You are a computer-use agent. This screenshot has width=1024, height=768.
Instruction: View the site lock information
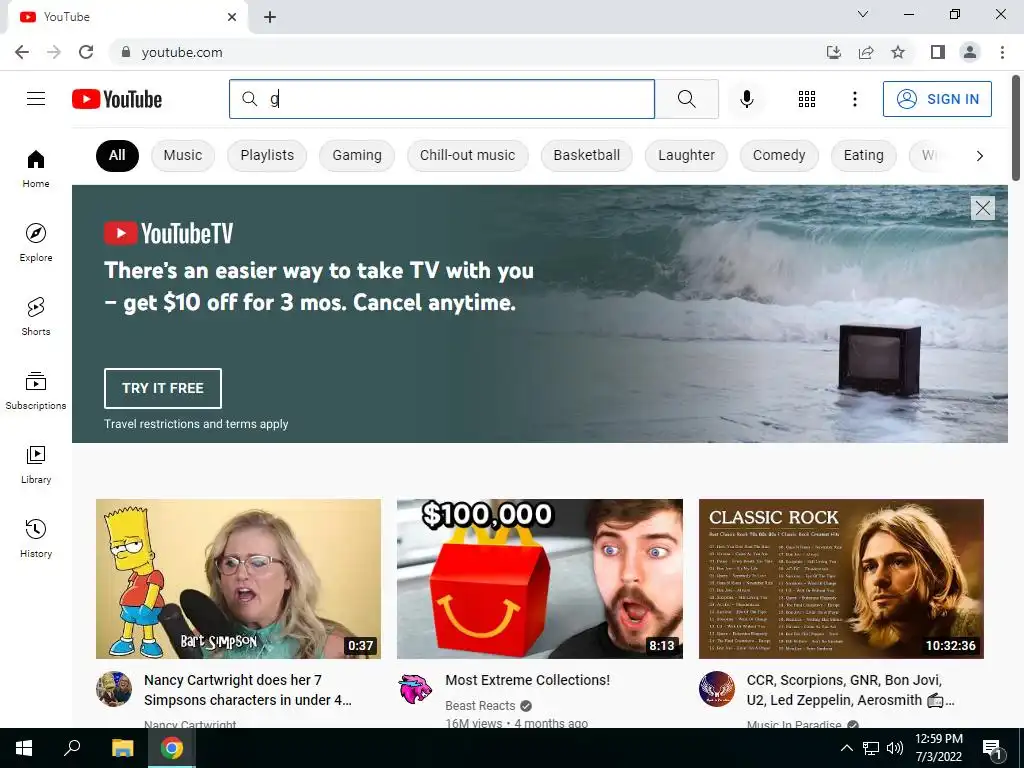(x=126, y=52)
